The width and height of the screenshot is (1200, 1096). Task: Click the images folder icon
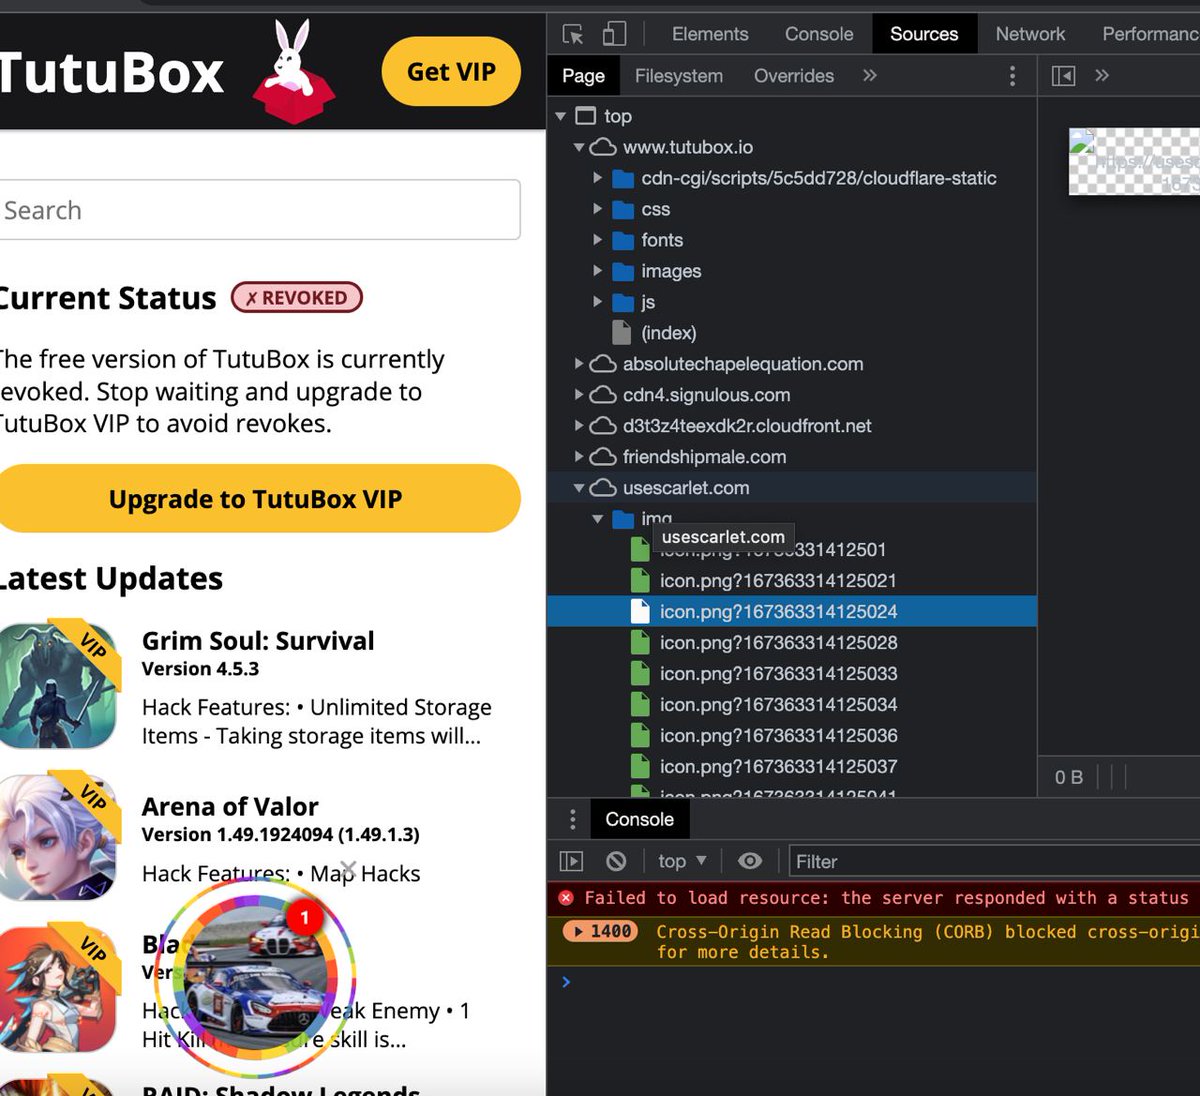click(623, 271)
